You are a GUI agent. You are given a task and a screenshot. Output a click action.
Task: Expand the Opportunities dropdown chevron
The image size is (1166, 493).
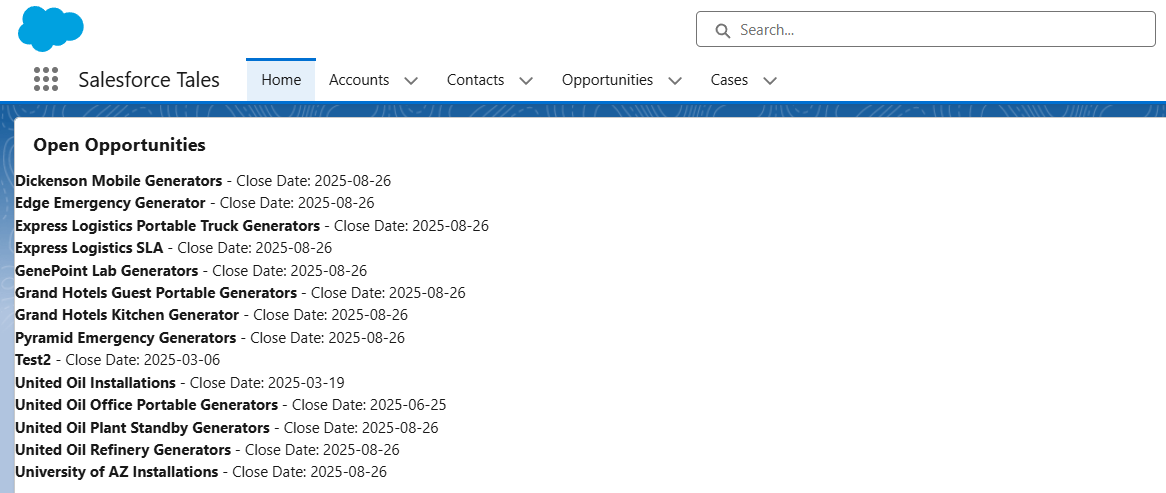pyautogui.click(x=675, y=80)
